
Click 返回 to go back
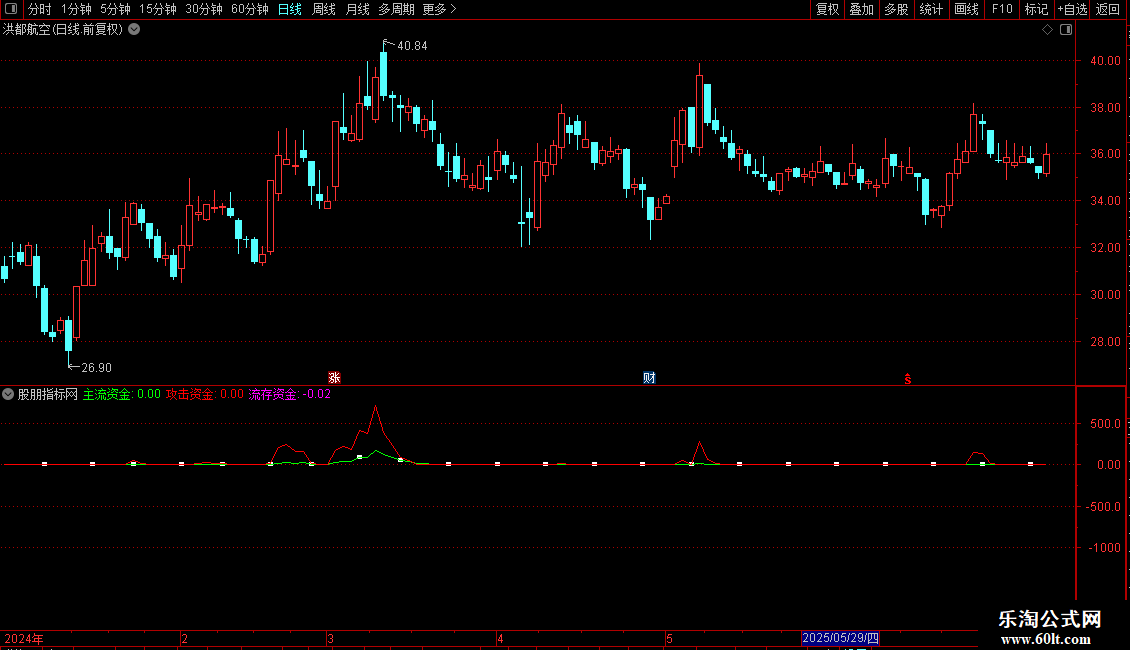coord(1108,9)
